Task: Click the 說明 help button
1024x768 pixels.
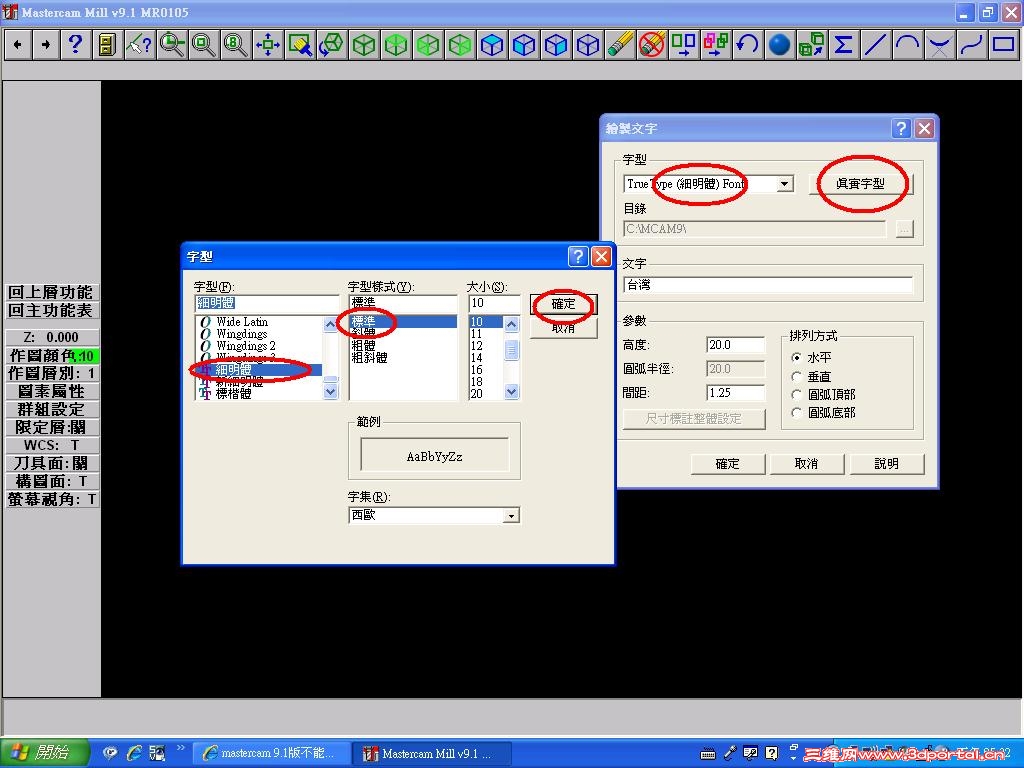Action: pos(886,464)
